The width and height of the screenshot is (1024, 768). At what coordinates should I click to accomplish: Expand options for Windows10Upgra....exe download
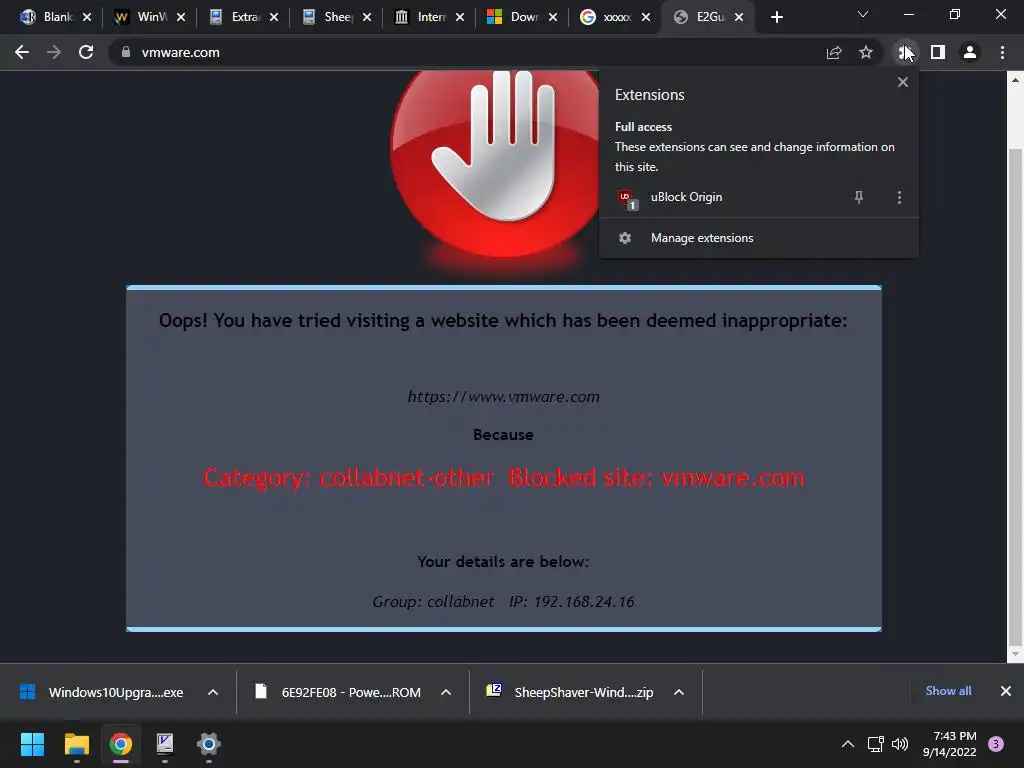point(213,692)
